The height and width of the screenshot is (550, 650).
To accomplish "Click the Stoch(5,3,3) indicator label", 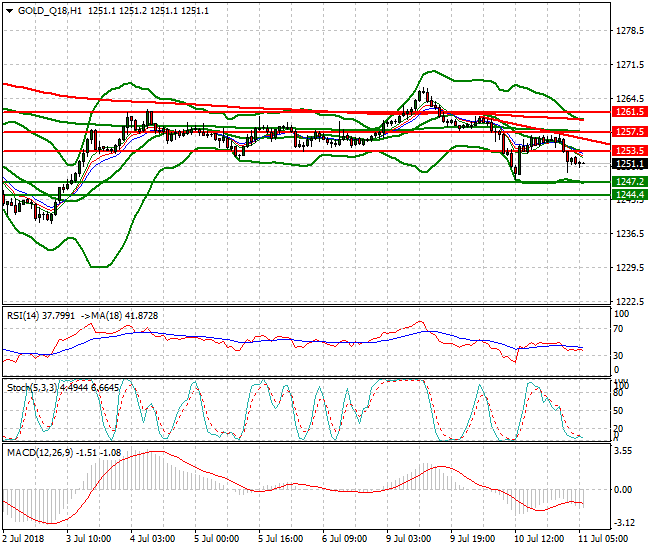I will click(33, 388).
